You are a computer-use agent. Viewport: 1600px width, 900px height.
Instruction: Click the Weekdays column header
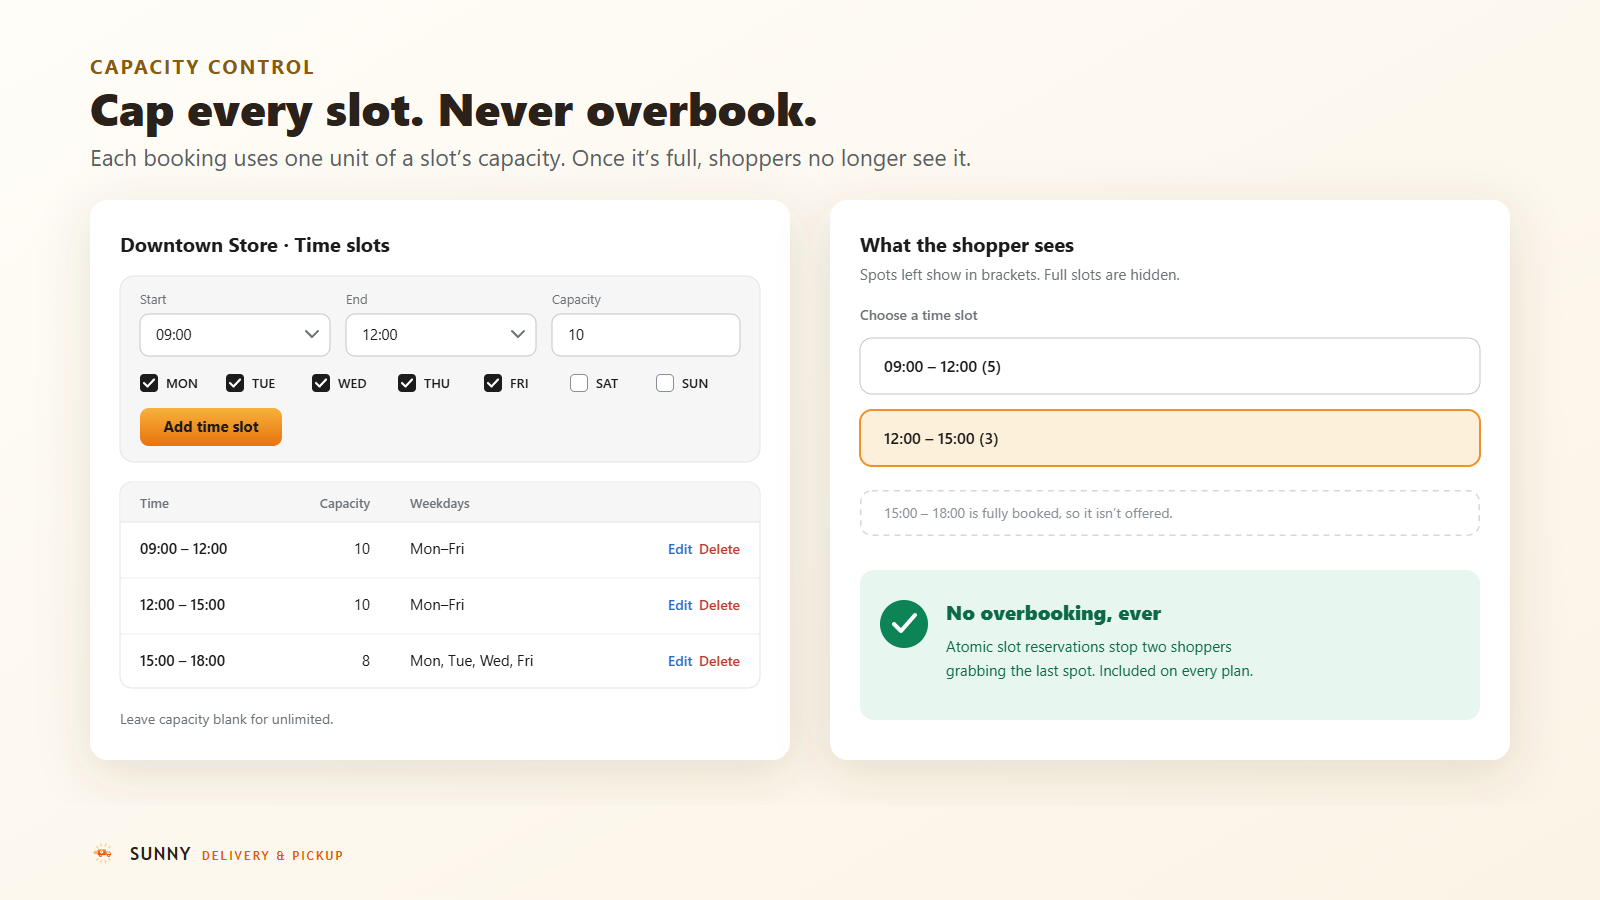click(x=440, y=503)
